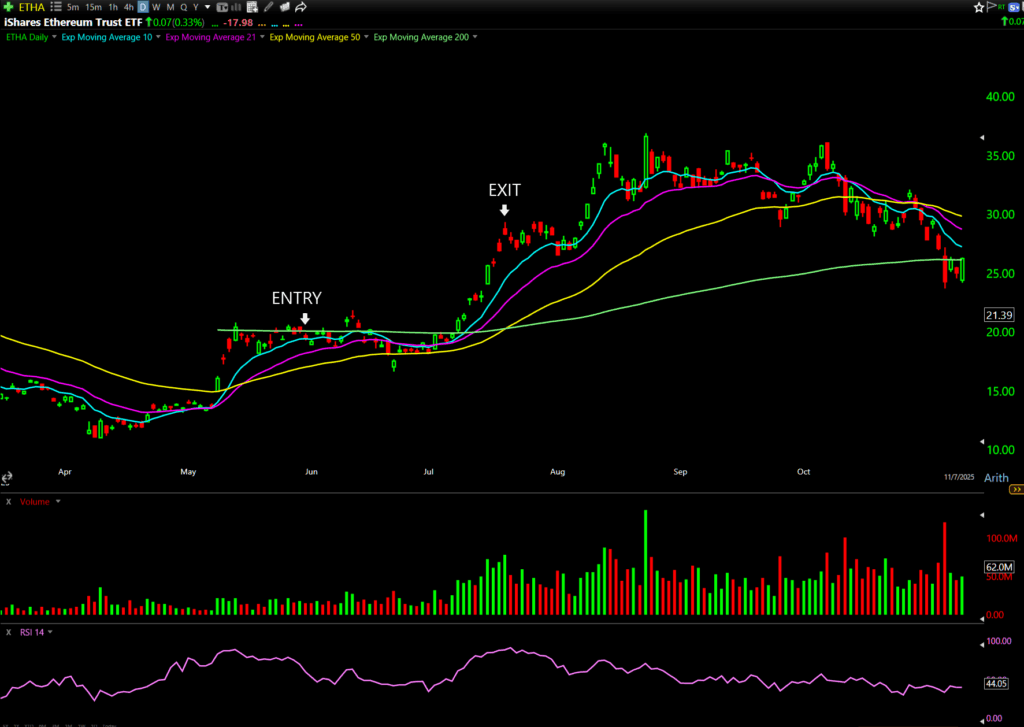Click the green plus add-symbol icon
The image size is (1024, 727).
point(9,7)
